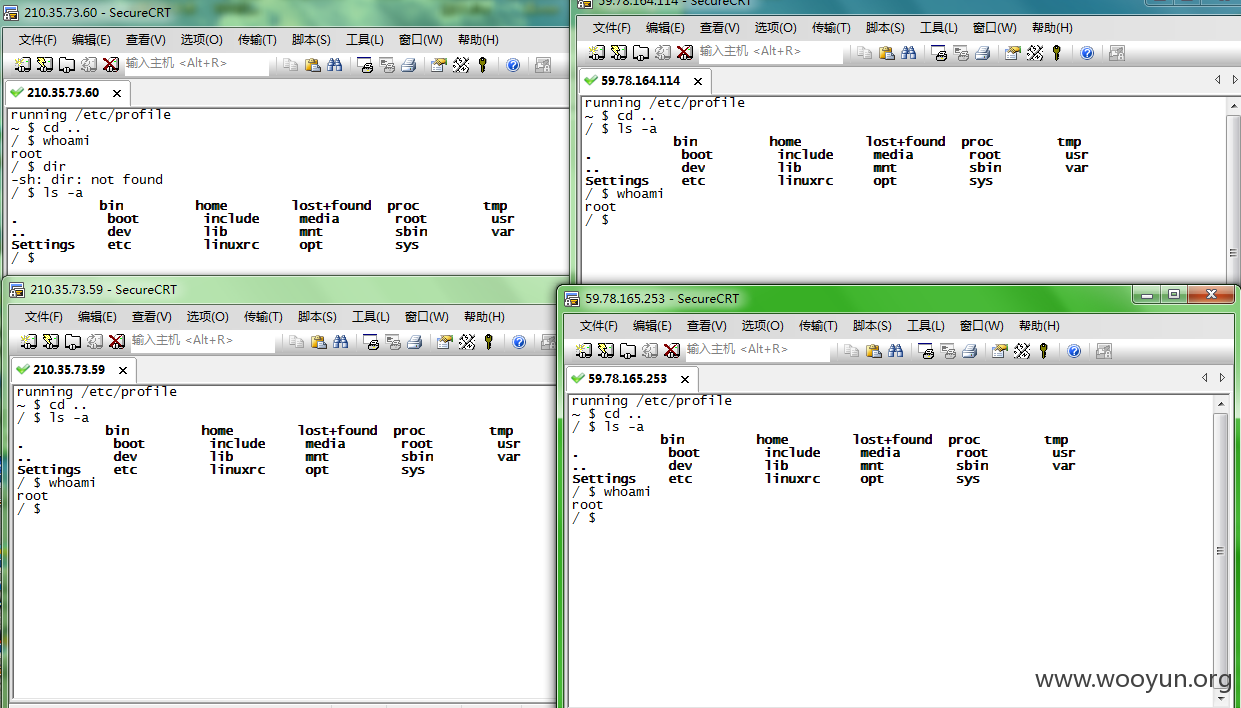Click Reconnect icon in 210.35.73.60 window
The height and width of the screenshot is (708, 1241).
tap(88, 65)
